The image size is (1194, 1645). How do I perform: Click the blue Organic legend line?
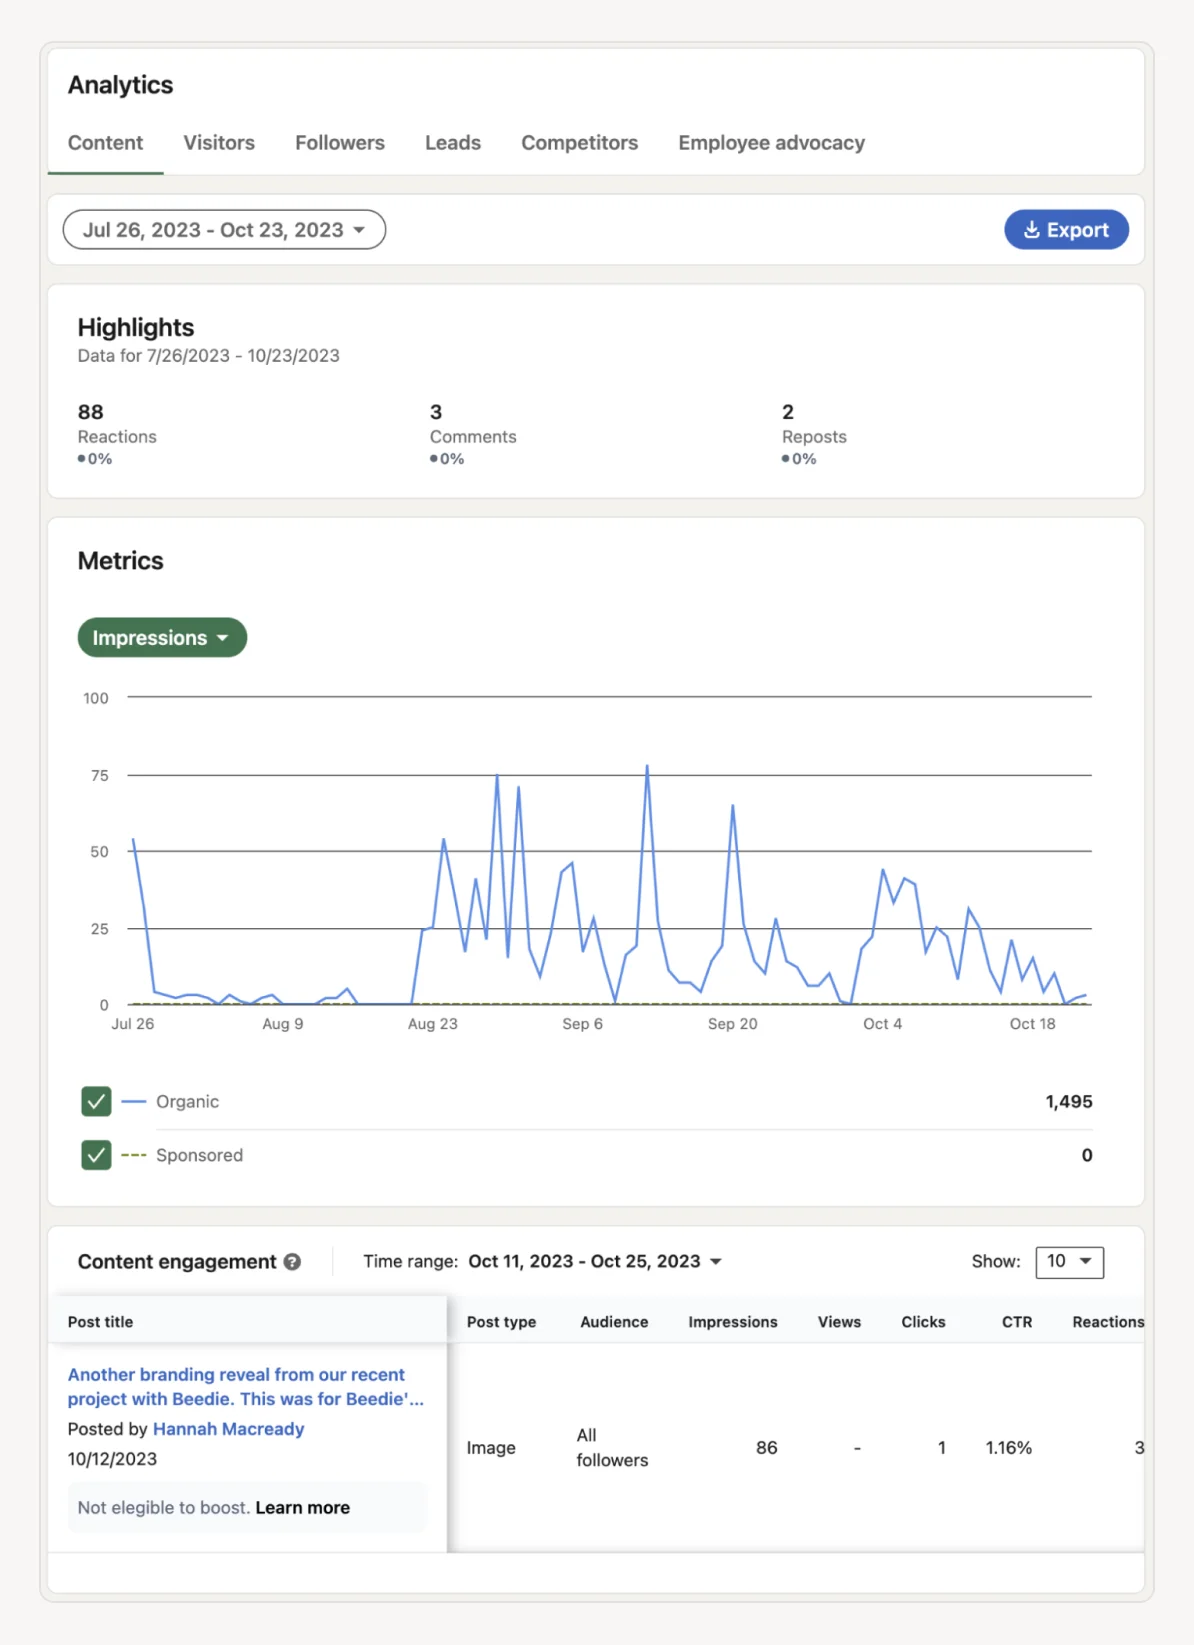pyautogui.click(x=134, y=1102)
